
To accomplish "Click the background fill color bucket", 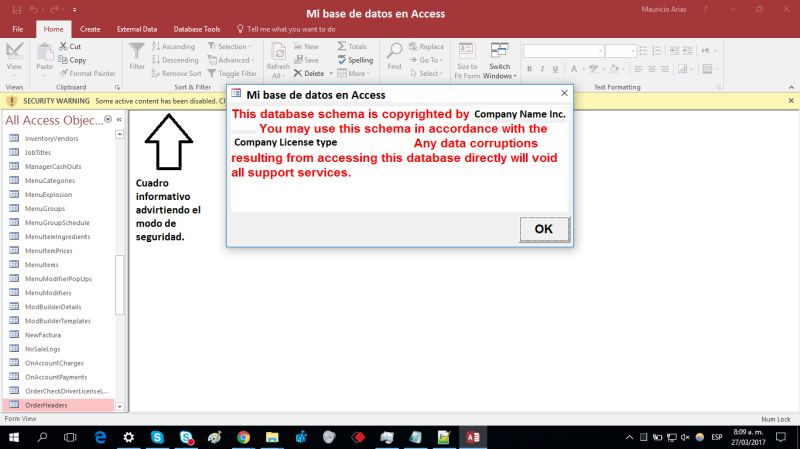I will (614, 69).
